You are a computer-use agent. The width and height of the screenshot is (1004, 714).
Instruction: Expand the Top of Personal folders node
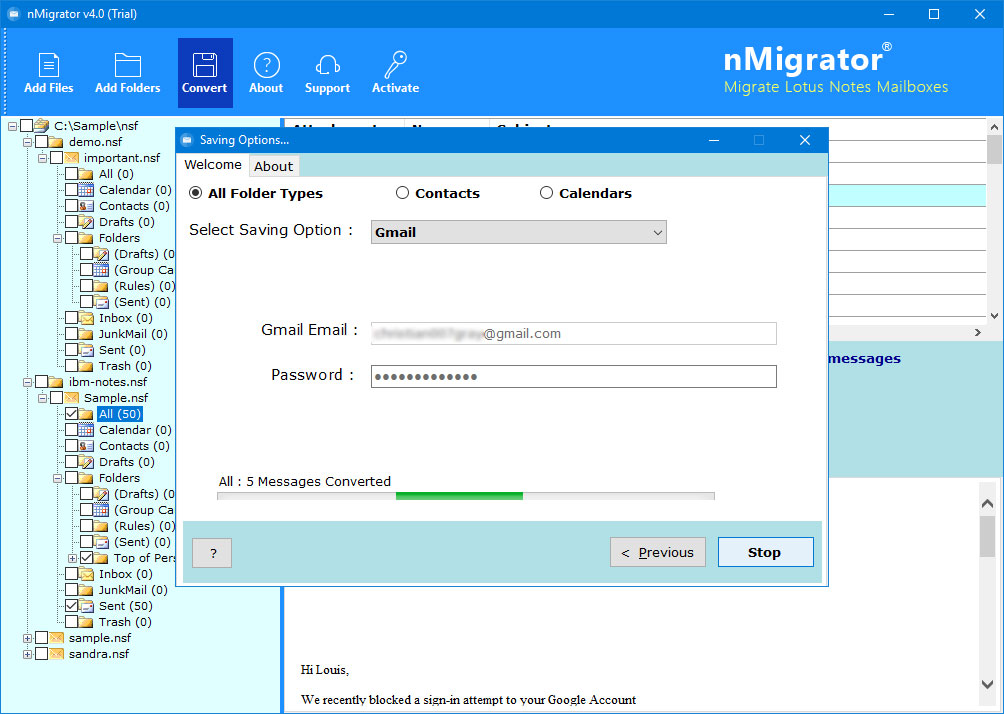[x=72, y=558]
